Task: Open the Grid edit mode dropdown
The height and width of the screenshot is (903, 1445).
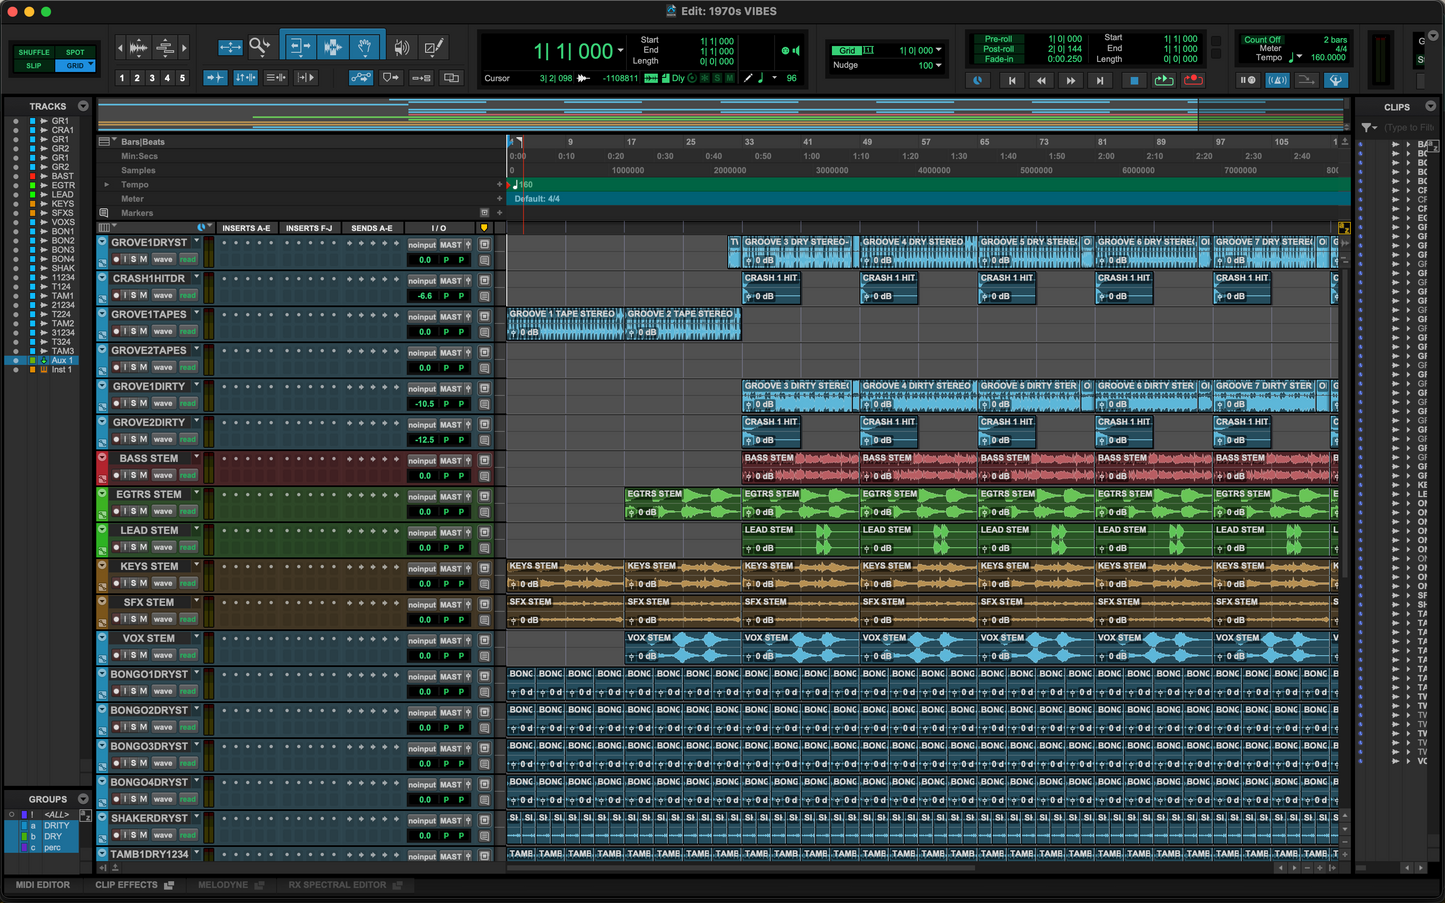Action: tap(91, 65)
